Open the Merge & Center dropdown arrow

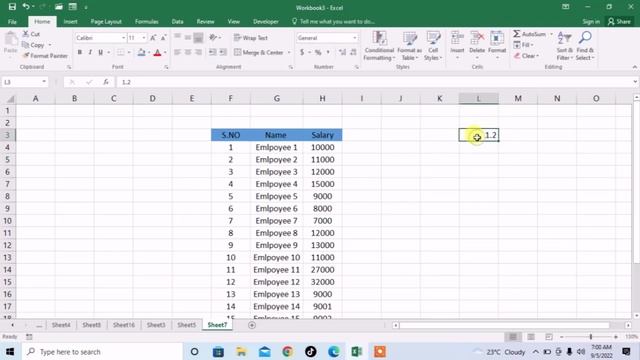coord(289,52)
